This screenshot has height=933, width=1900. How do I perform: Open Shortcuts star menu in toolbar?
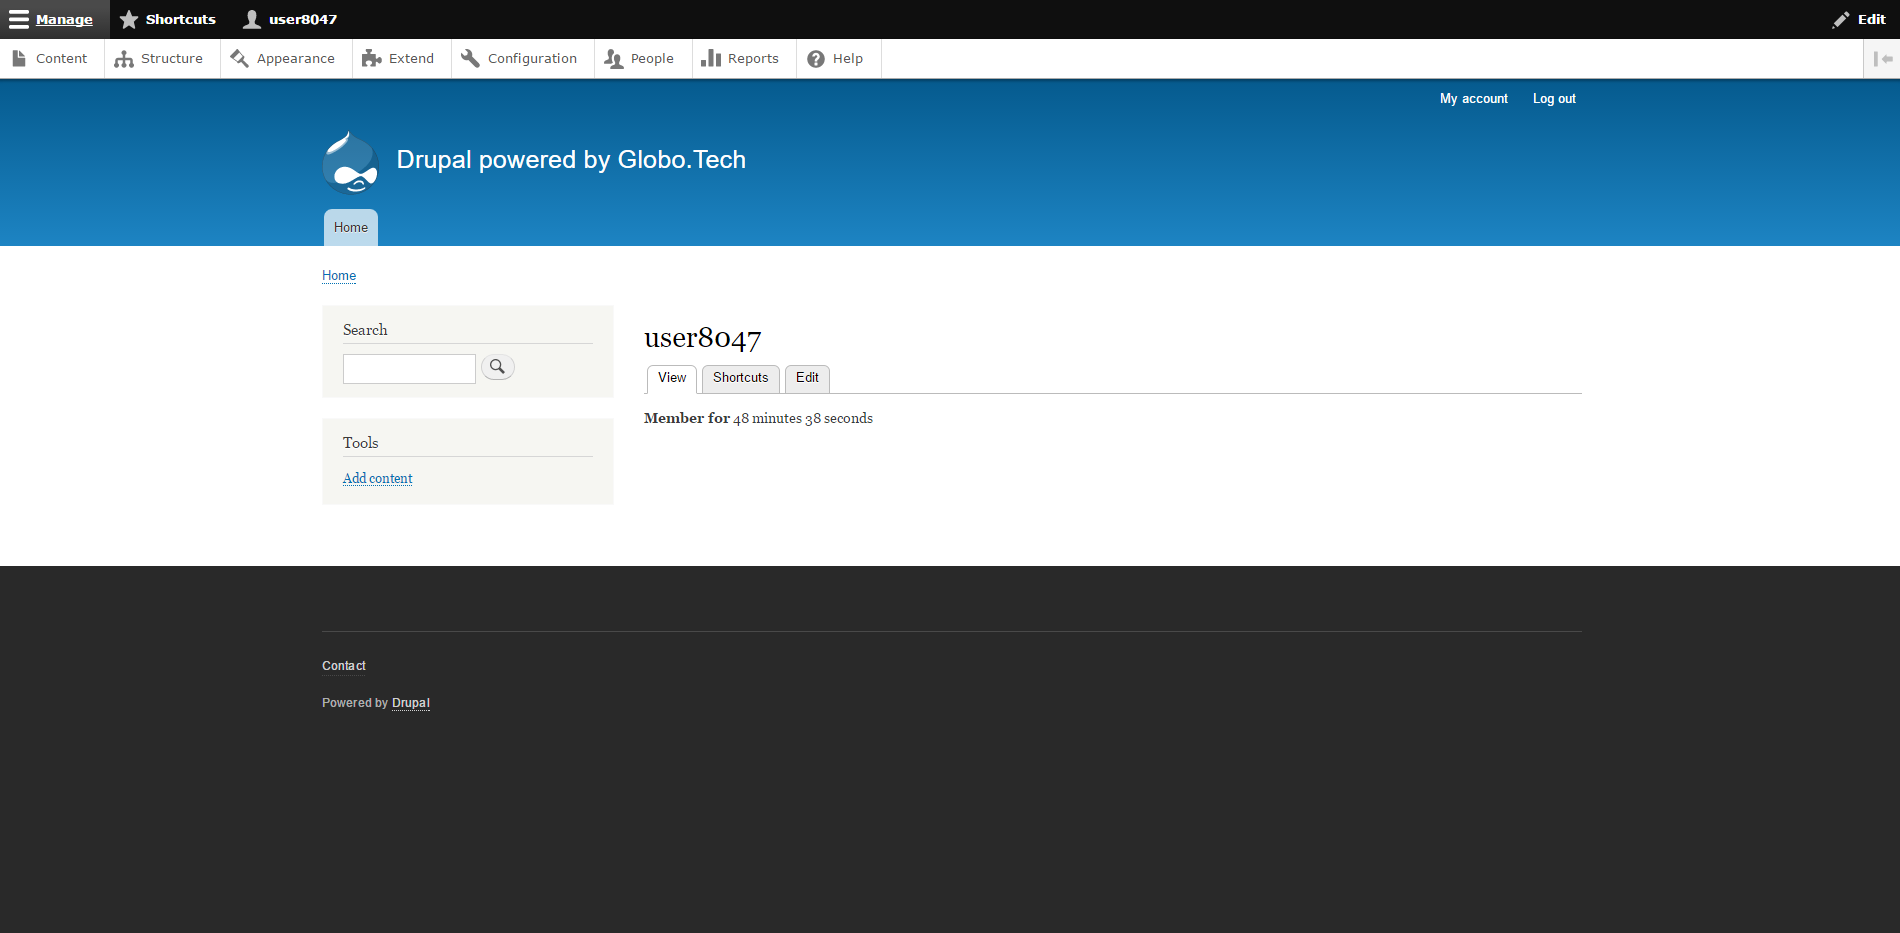point(168,19)
